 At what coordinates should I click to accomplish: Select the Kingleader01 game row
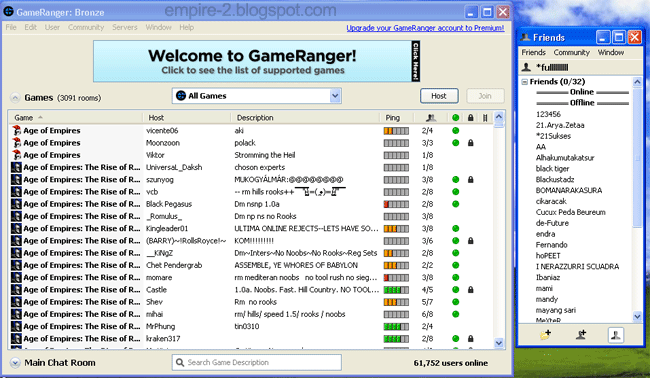251,228
